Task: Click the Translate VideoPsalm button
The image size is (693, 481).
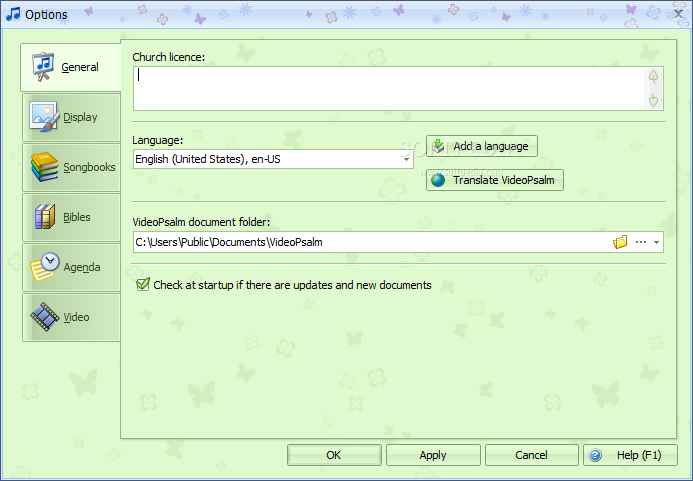Action: pos(495,180)
